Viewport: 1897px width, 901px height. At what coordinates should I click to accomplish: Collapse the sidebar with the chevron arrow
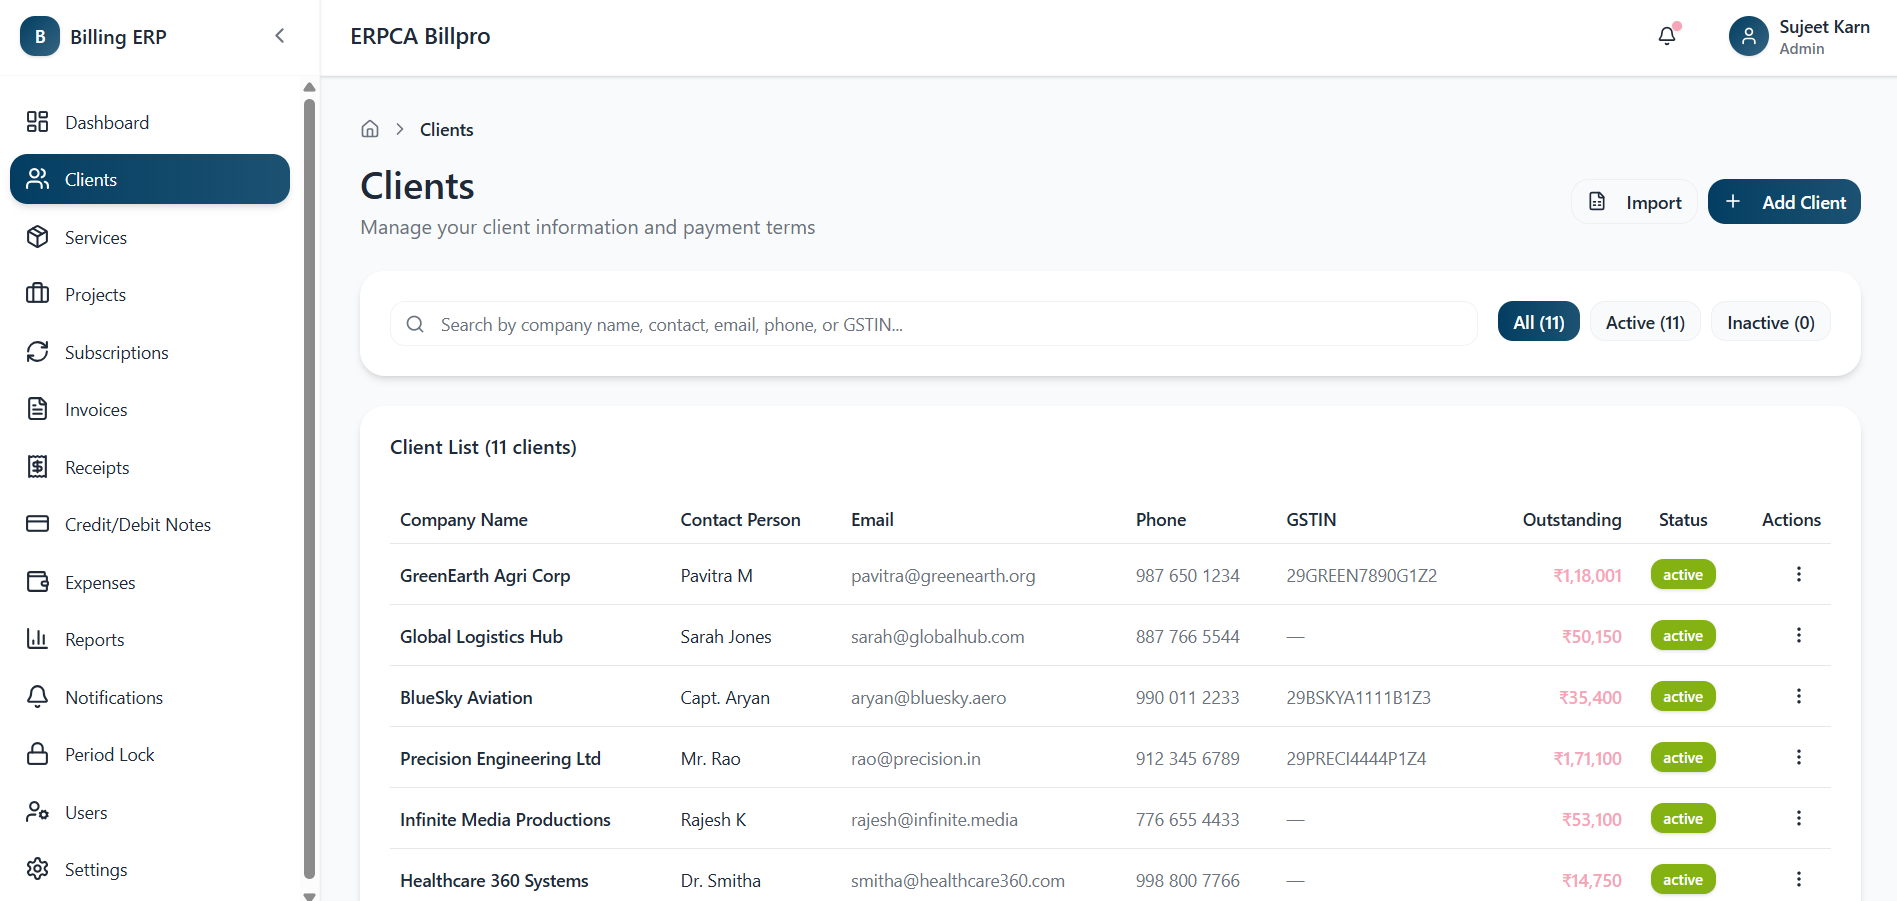(280, 36)
